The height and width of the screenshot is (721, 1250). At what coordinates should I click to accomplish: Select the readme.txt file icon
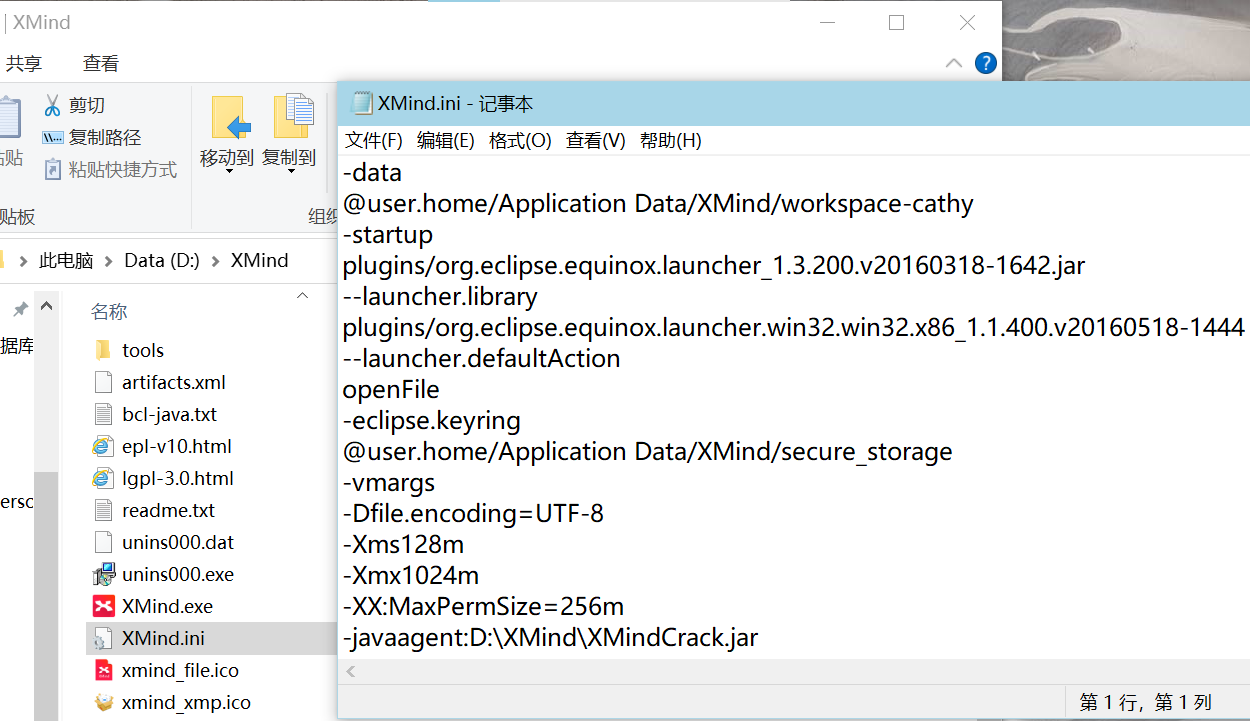pos(103,510)
